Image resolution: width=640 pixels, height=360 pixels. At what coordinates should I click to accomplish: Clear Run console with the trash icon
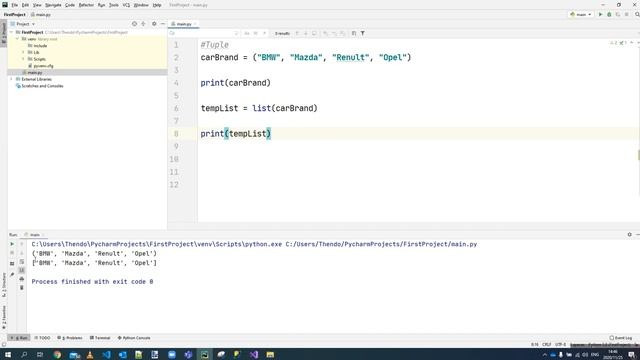22,288
